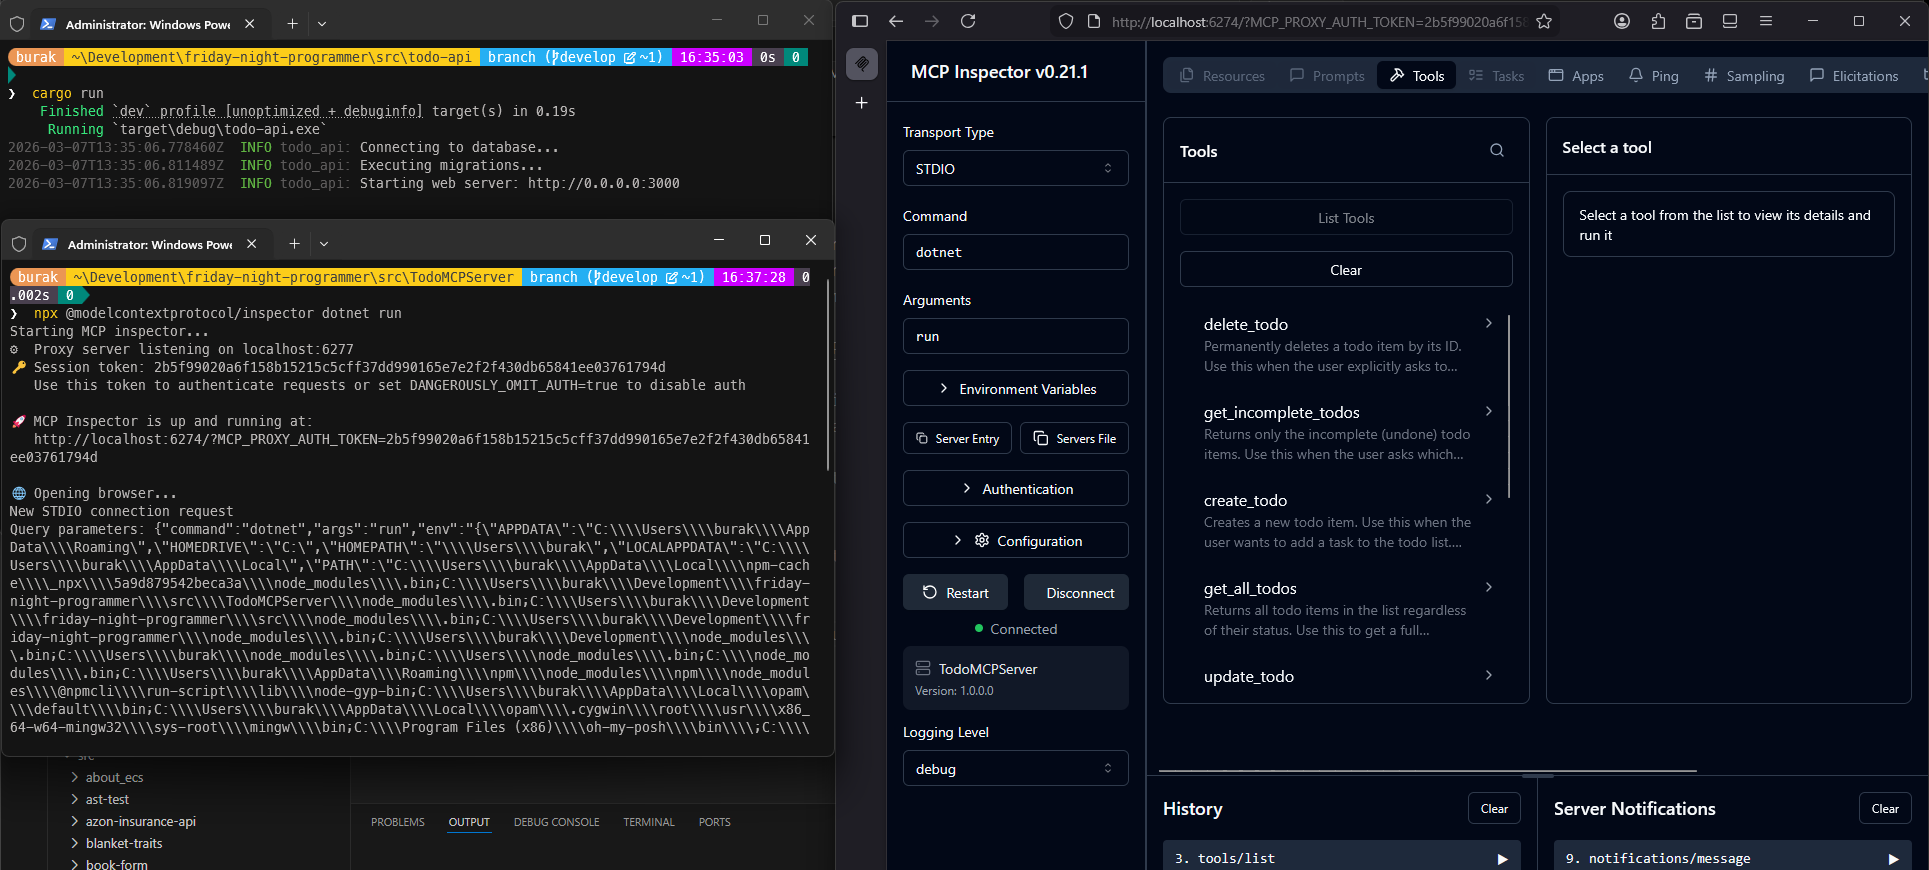This screenshot has width=1929, height=870.
Task: Reload the MCP Inspector page
Action: pos(968,21)
